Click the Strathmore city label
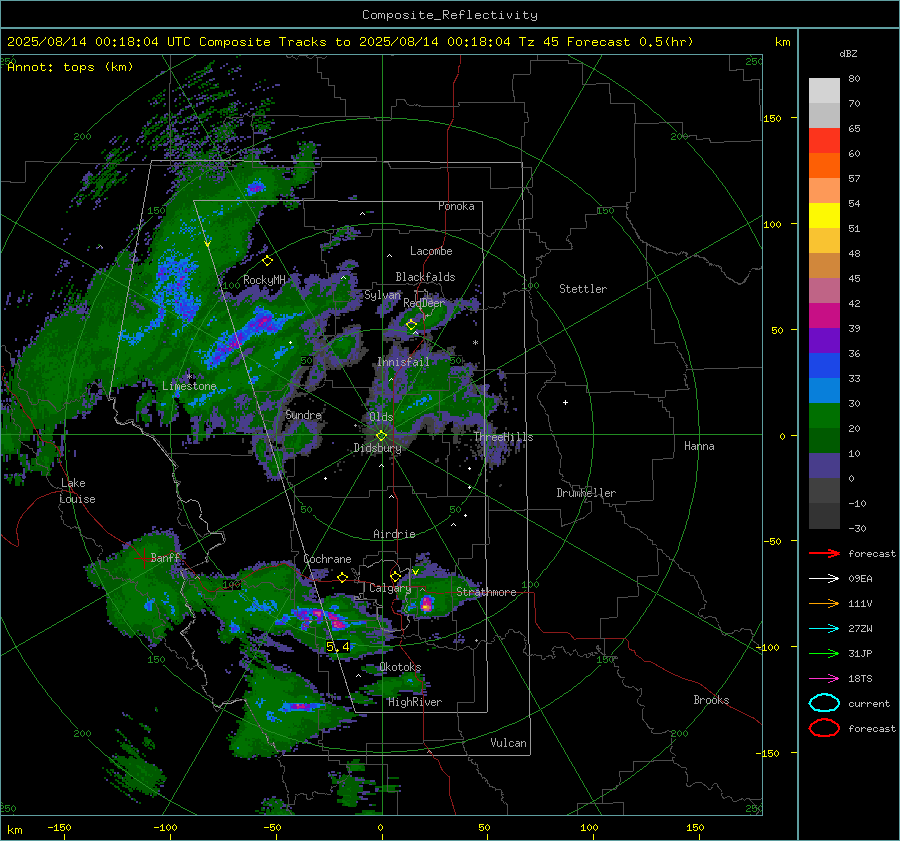The height and width of the screenshot is (841, 900). pyautogui.click(x=486, y=592)
